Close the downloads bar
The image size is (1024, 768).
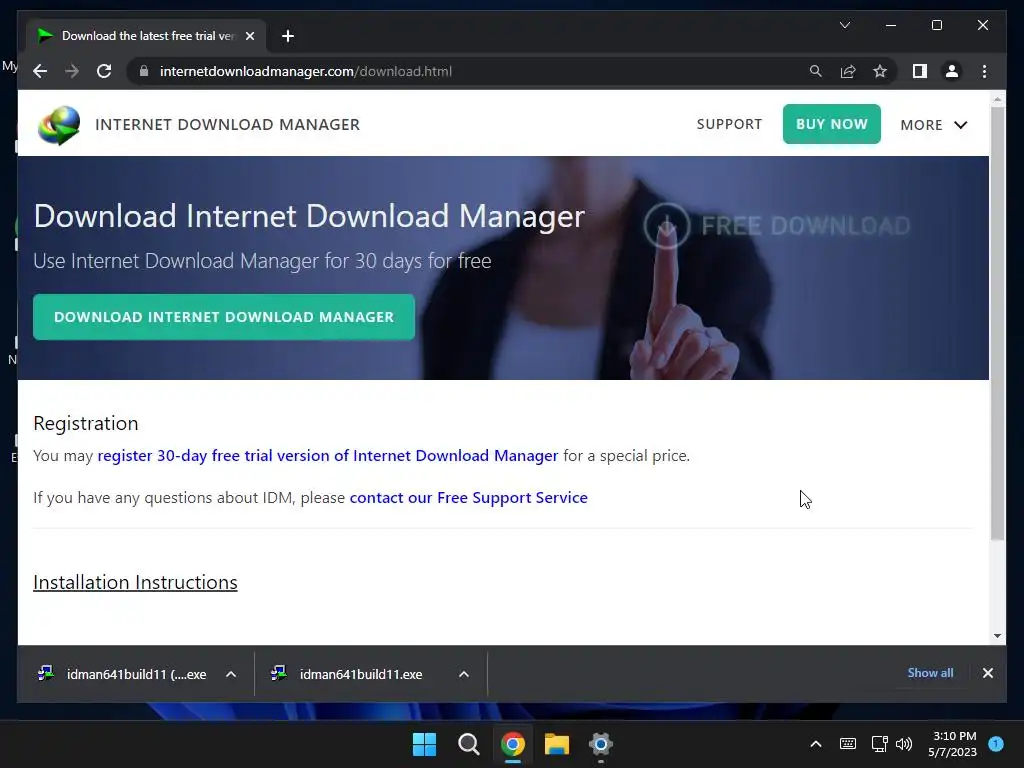987,673
